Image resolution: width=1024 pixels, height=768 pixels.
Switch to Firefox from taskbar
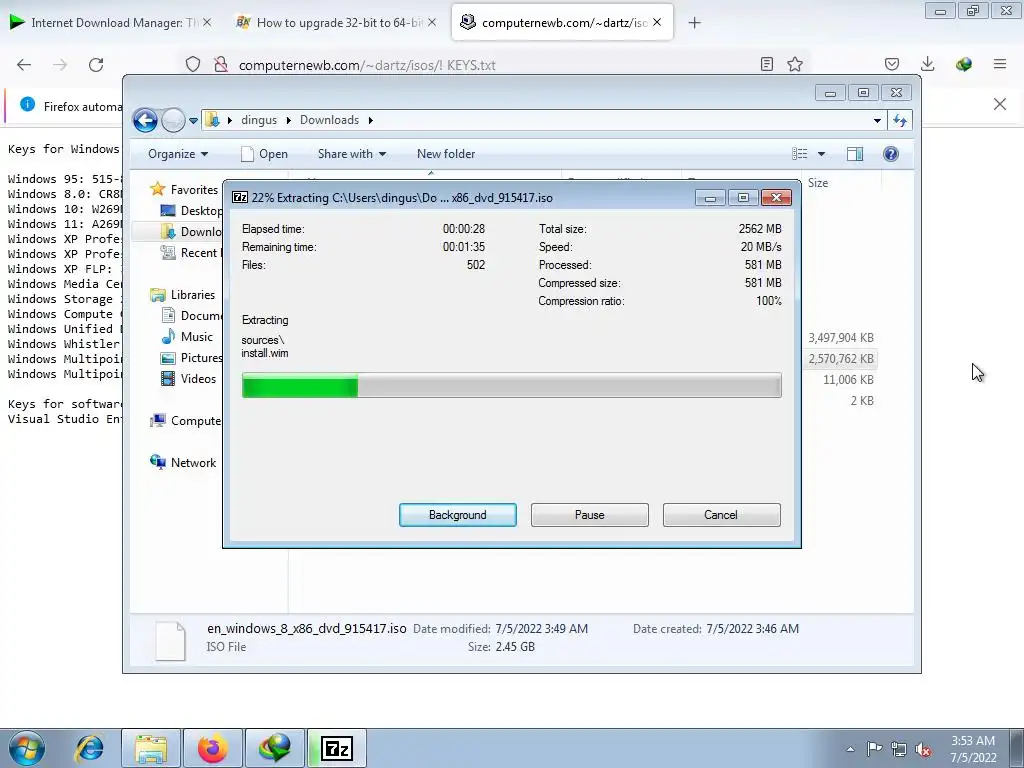click(x=213, y=748)
